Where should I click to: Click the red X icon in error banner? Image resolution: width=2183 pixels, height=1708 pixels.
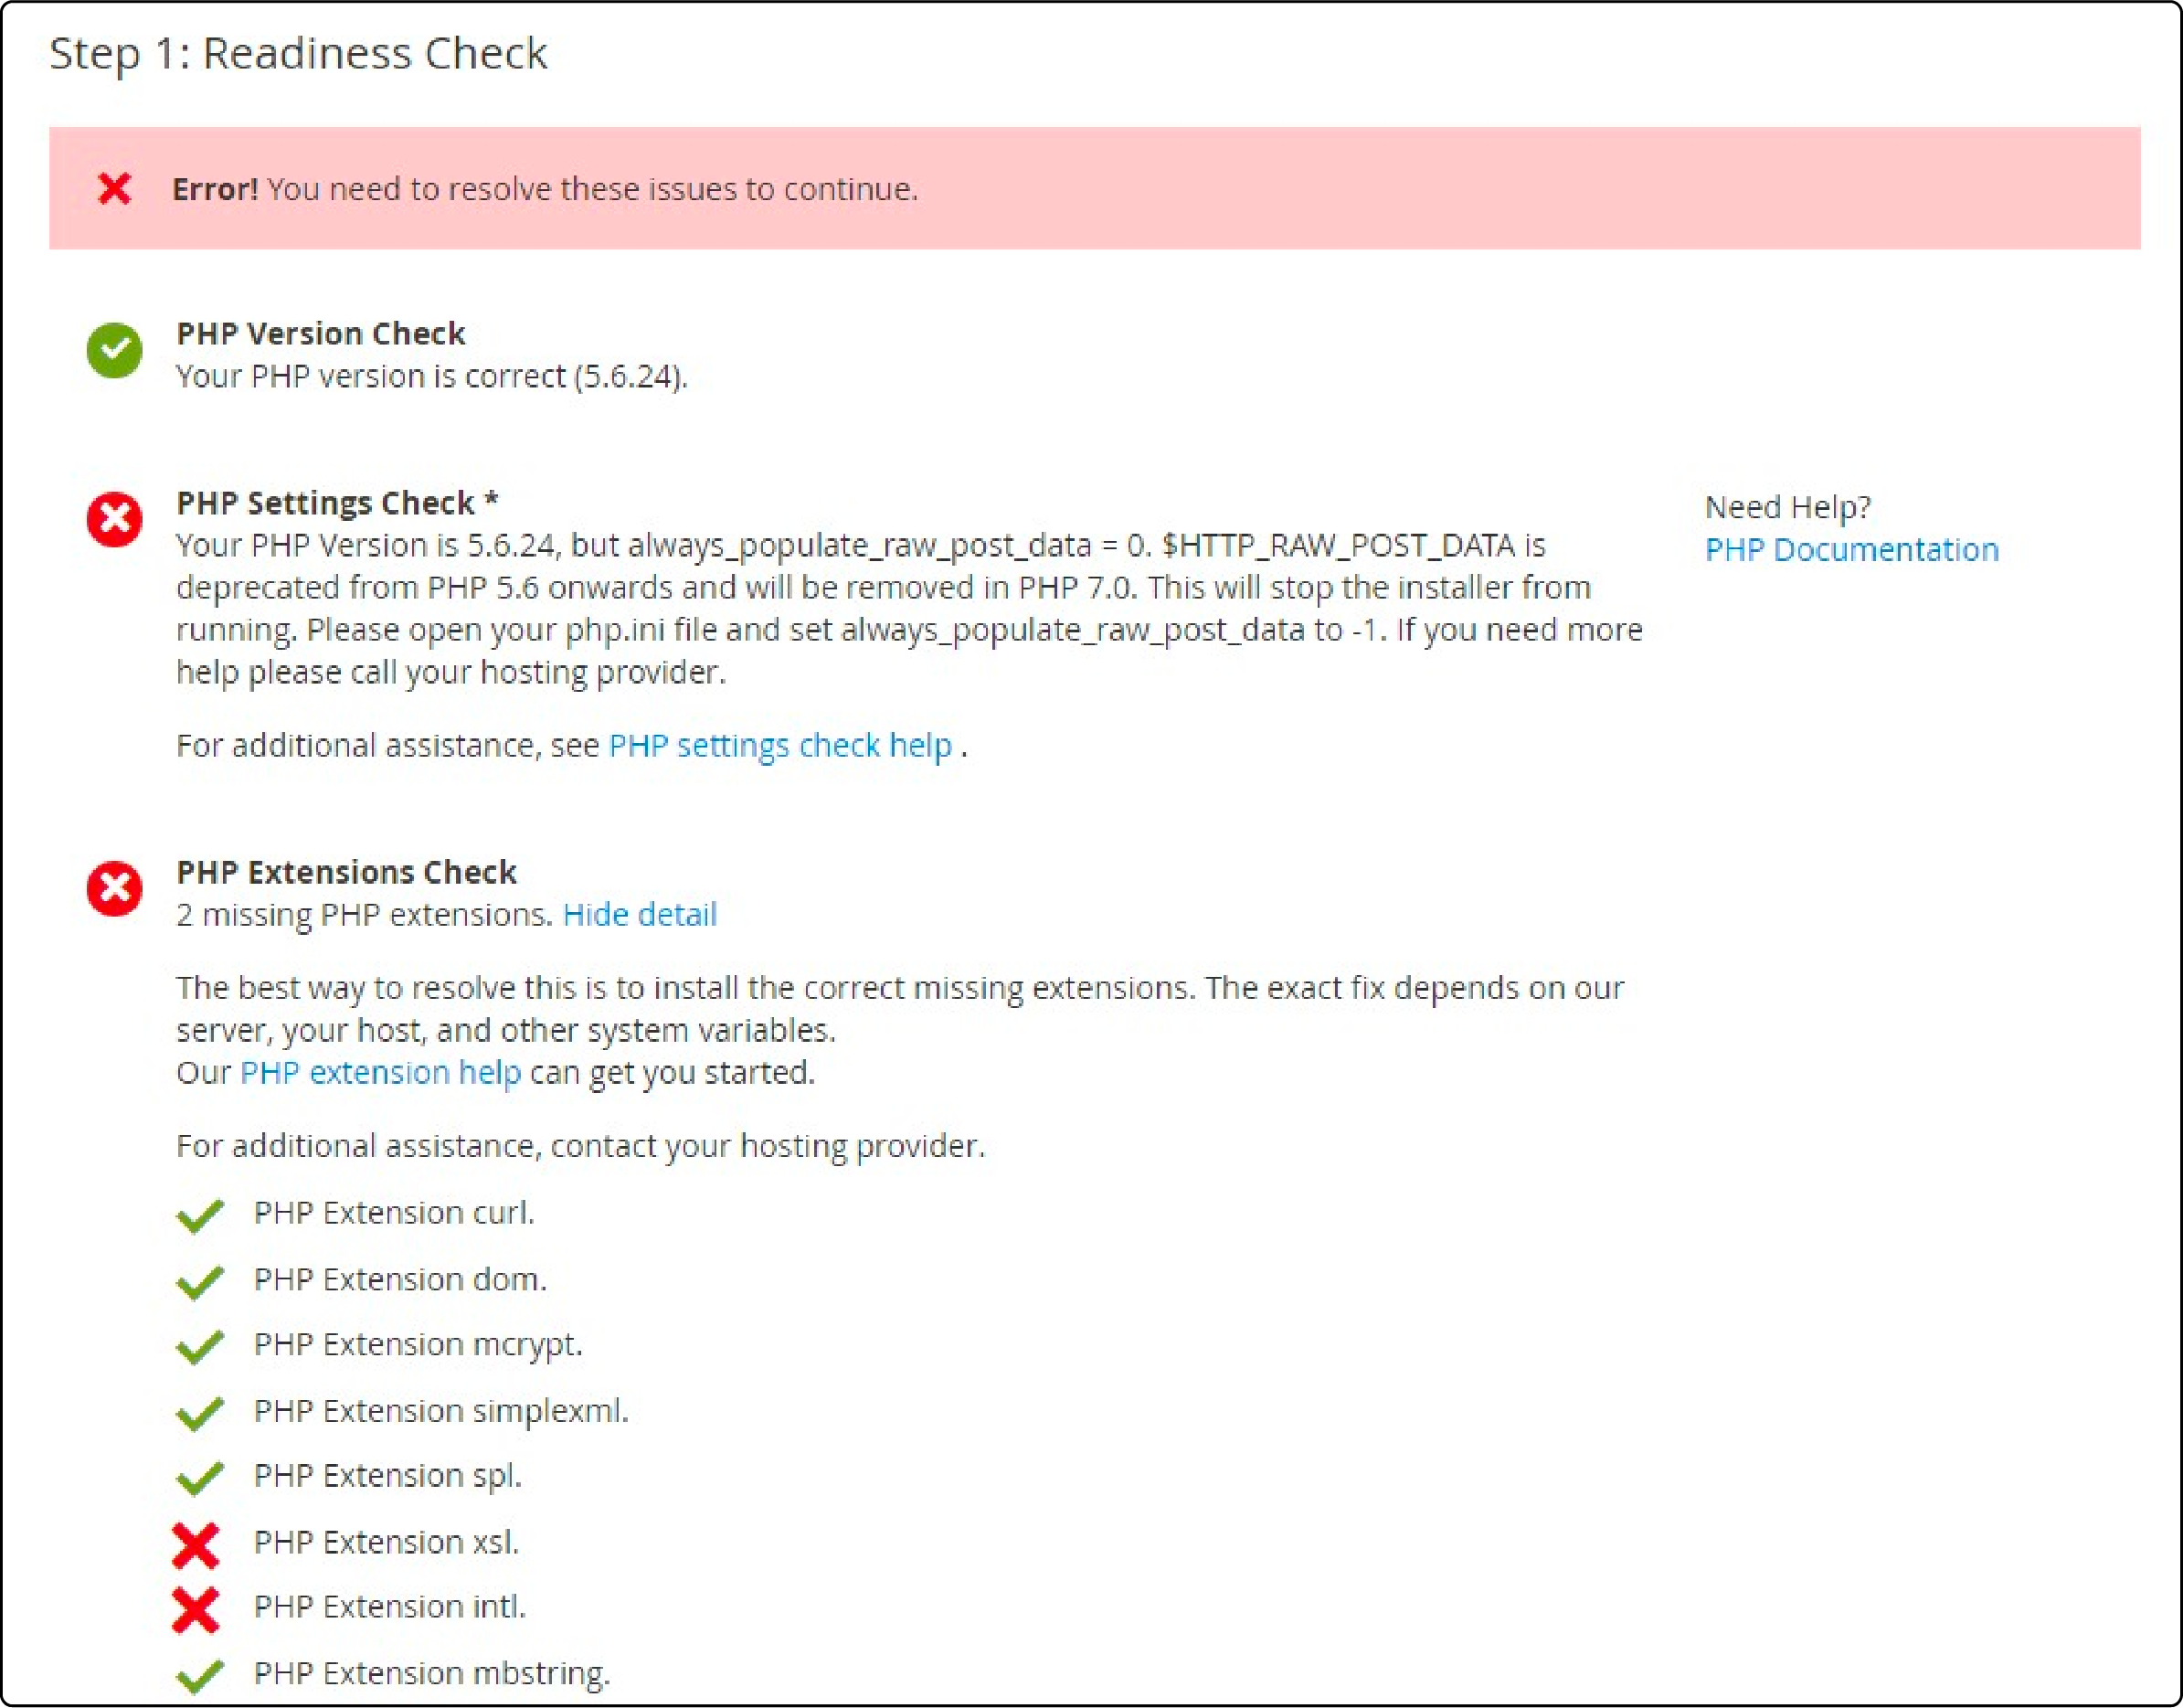(115, 188)
